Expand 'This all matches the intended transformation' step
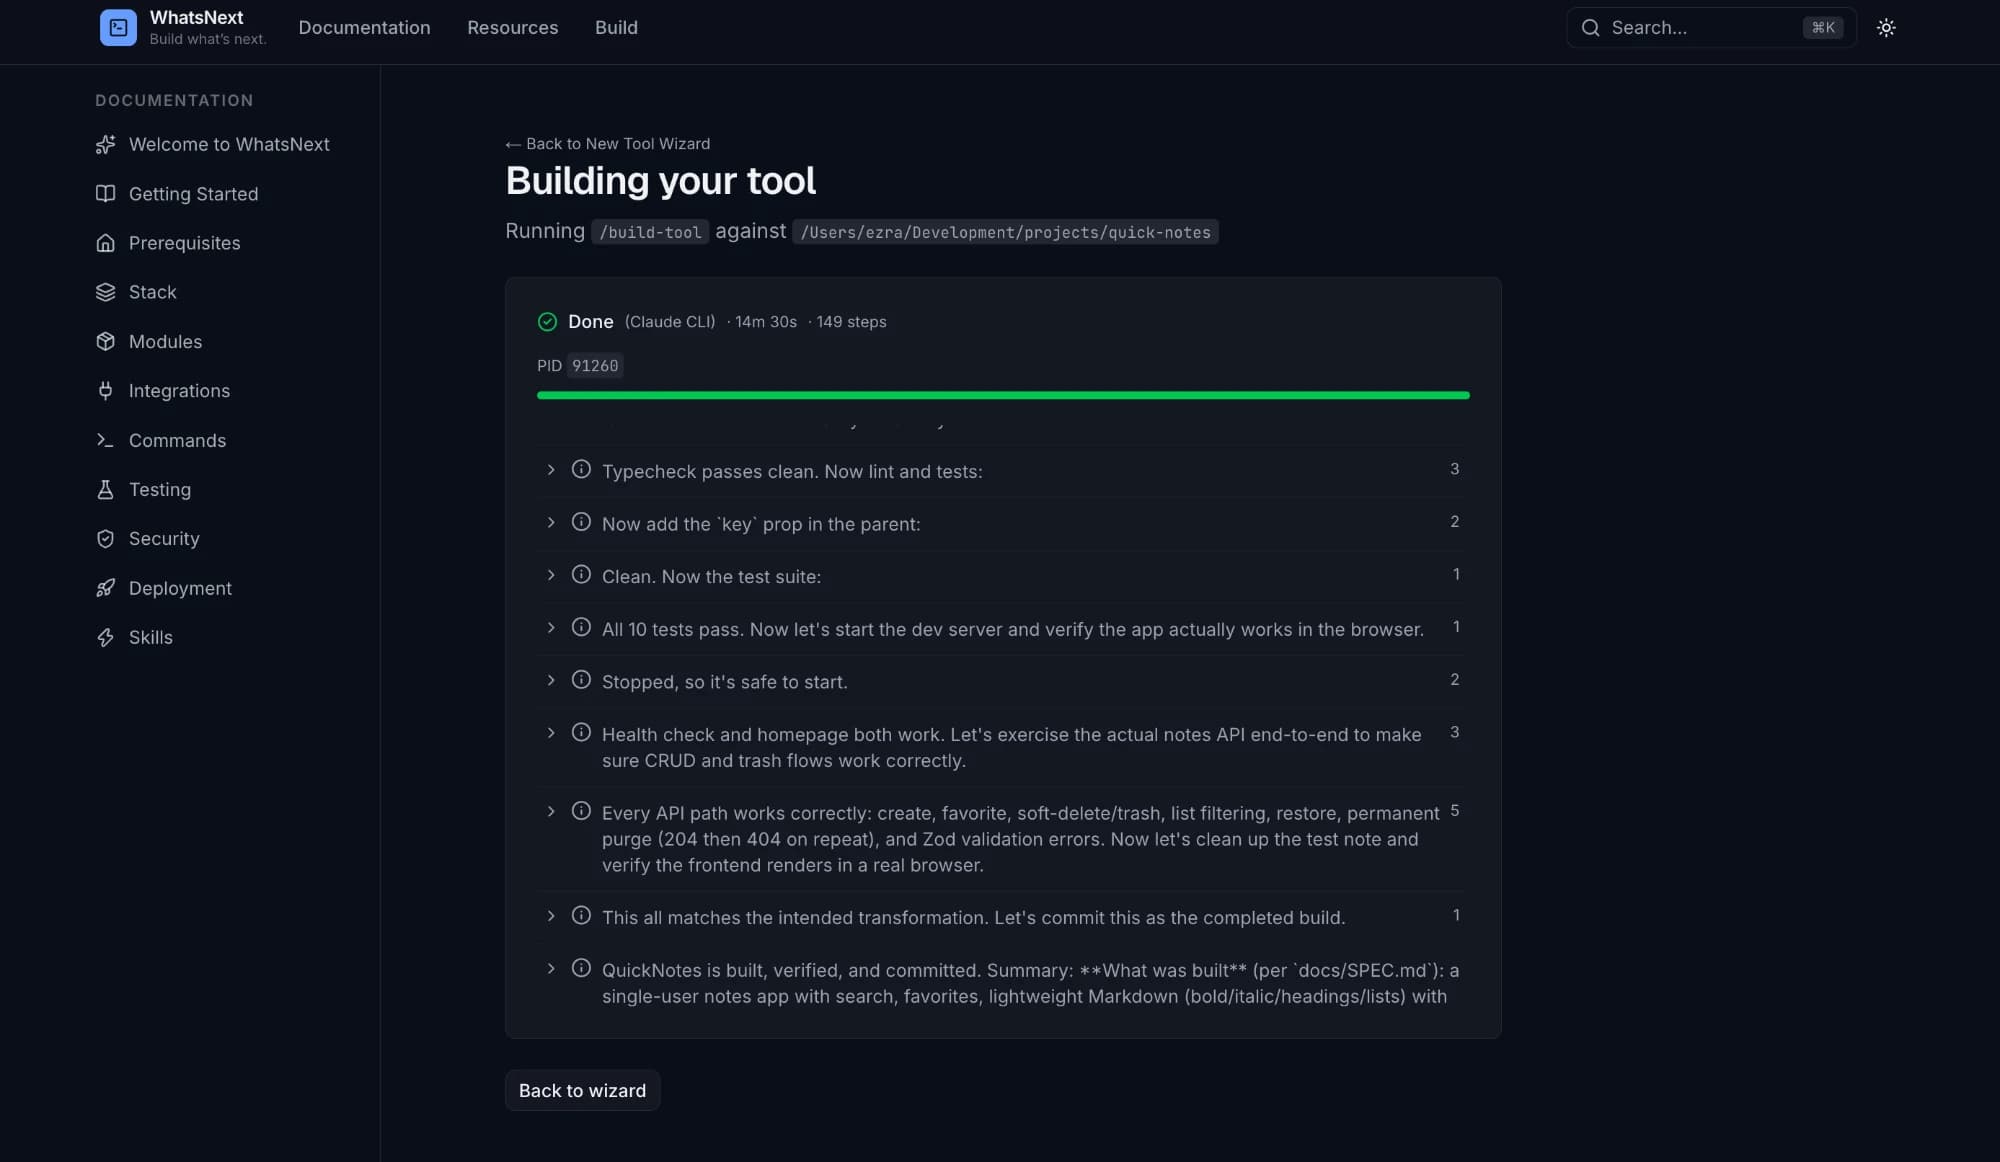2000x1162 pixels. [x=551, y=917]
